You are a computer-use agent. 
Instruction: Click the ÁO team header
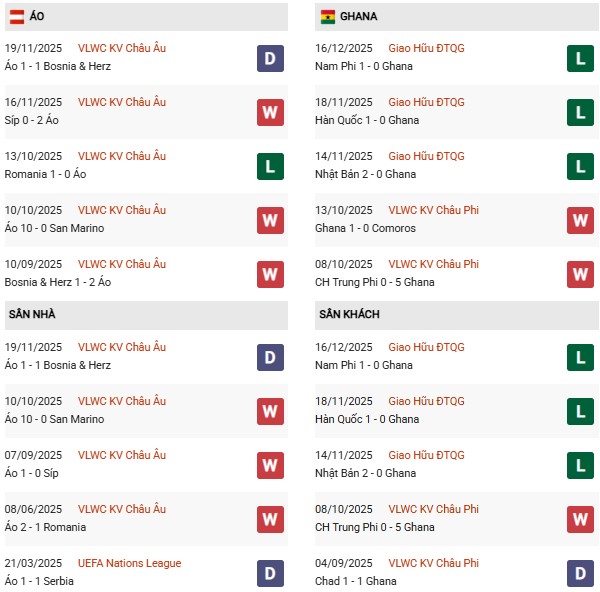click(x=38, y=17)
